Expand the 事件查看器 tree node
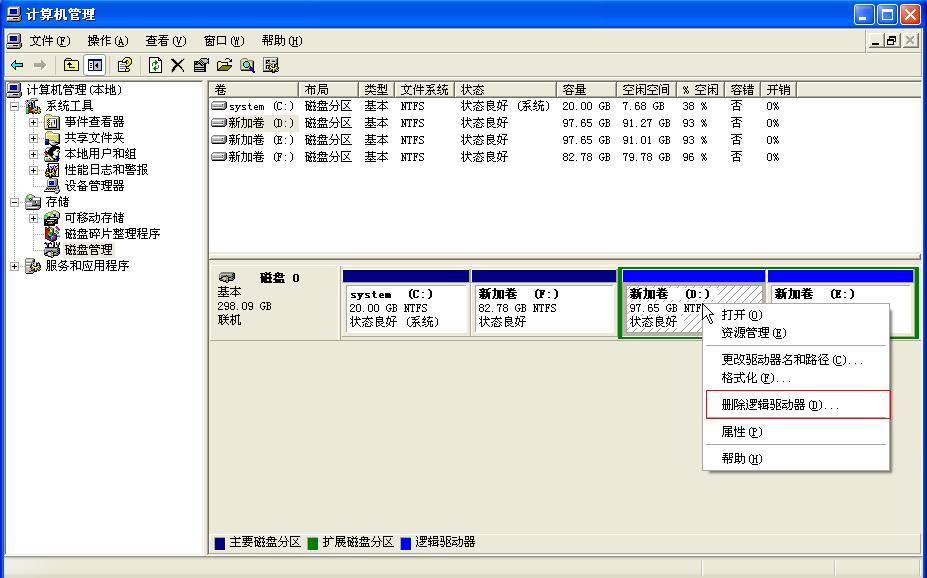927x578 pixels. (33, 122)
